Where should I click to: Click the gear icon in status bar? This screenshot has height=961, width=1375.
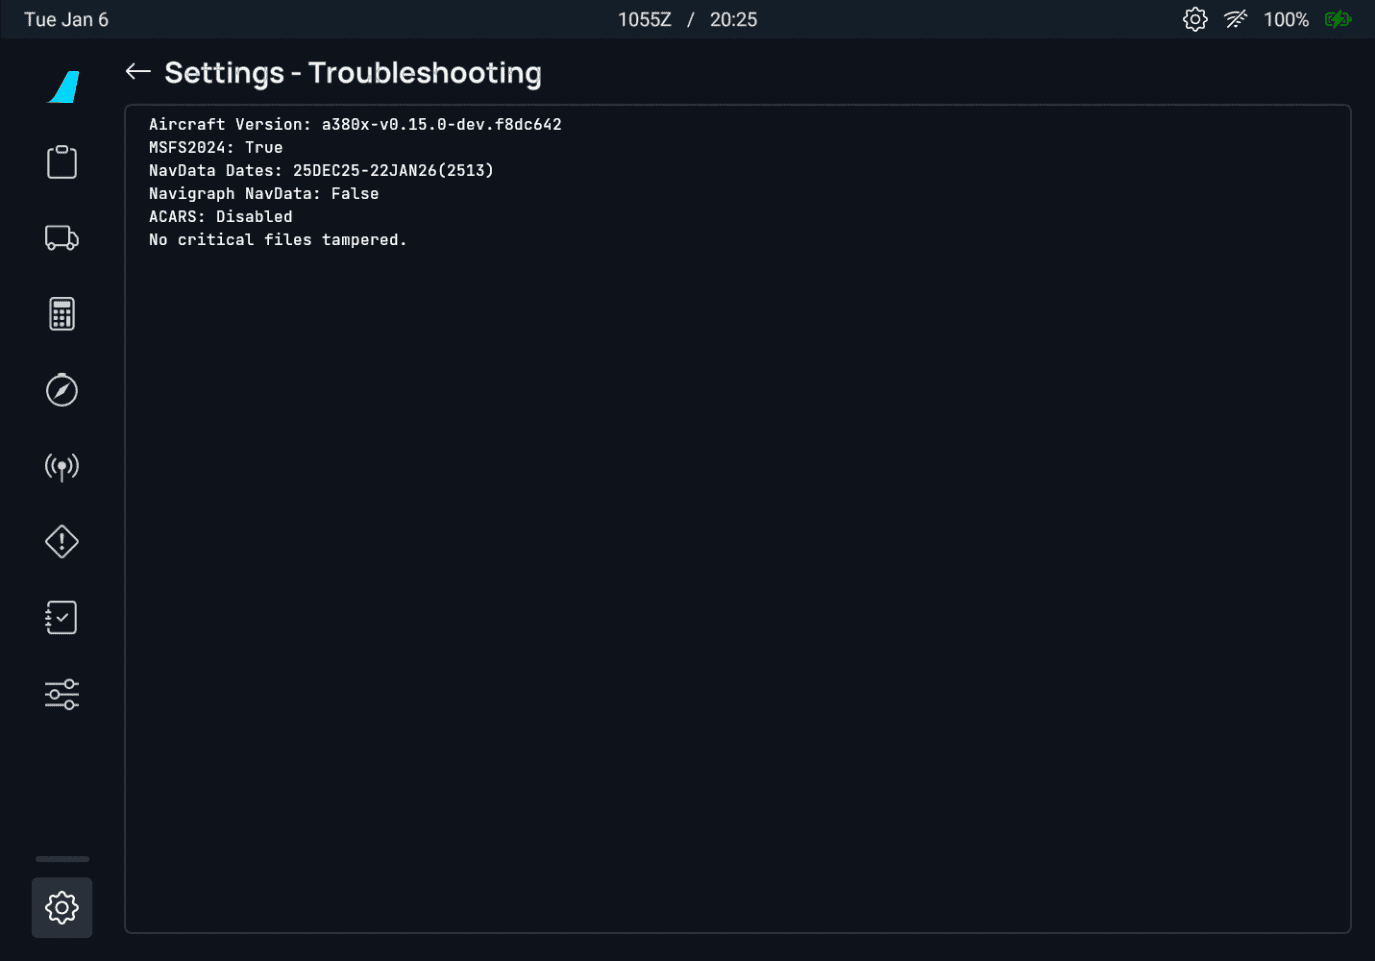click(x=1195, y=20)
